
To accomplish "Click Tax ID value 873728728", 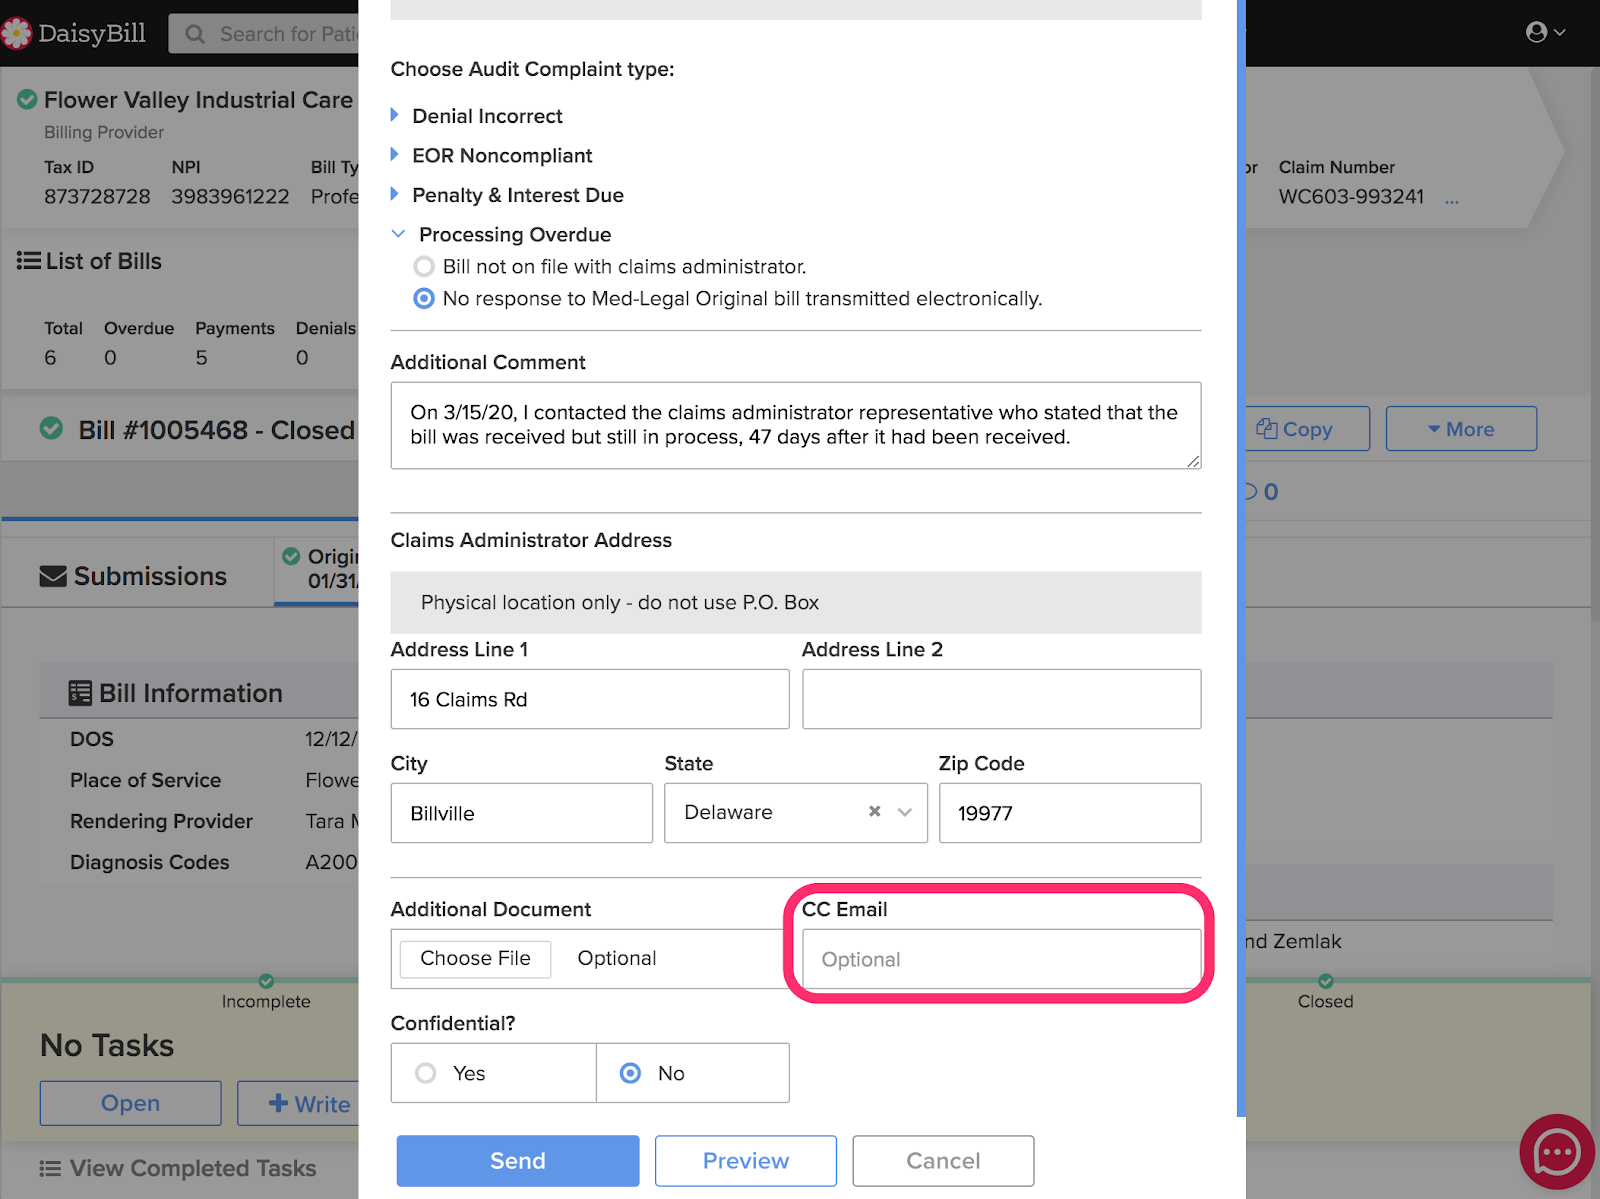I will 97,196.
